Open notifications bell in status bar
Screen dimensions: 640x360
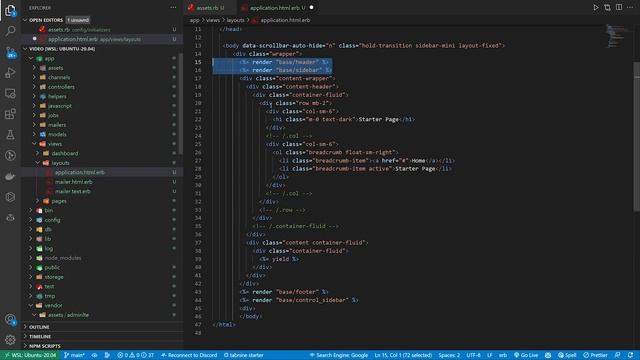[x=631, y=355]
